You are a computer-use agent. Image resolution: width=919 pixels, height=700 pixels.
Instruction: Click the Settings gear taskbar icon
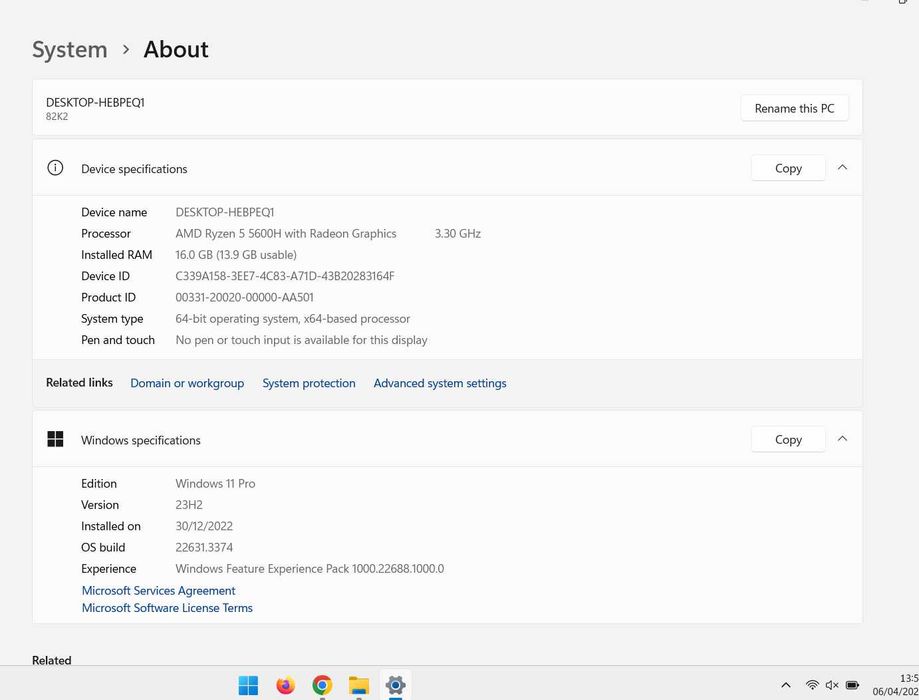(395, 685)
